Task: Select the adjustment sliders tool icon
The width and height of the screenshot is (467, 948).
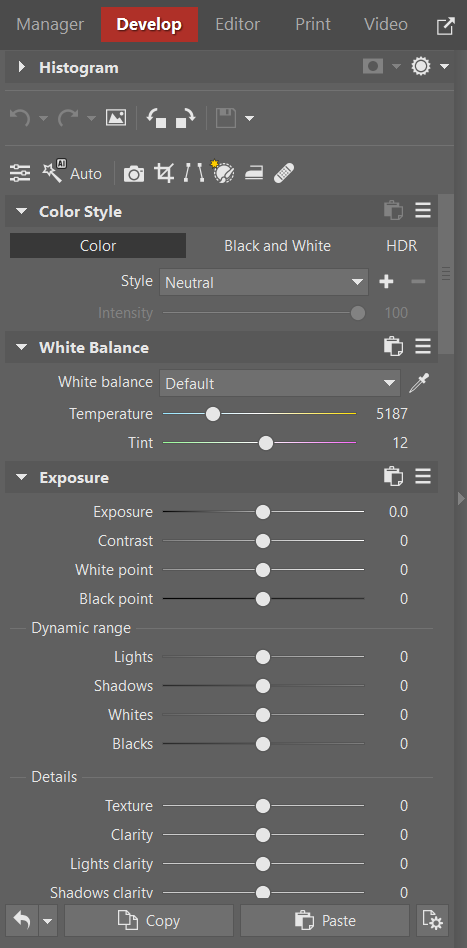Action: click(20, 174)
